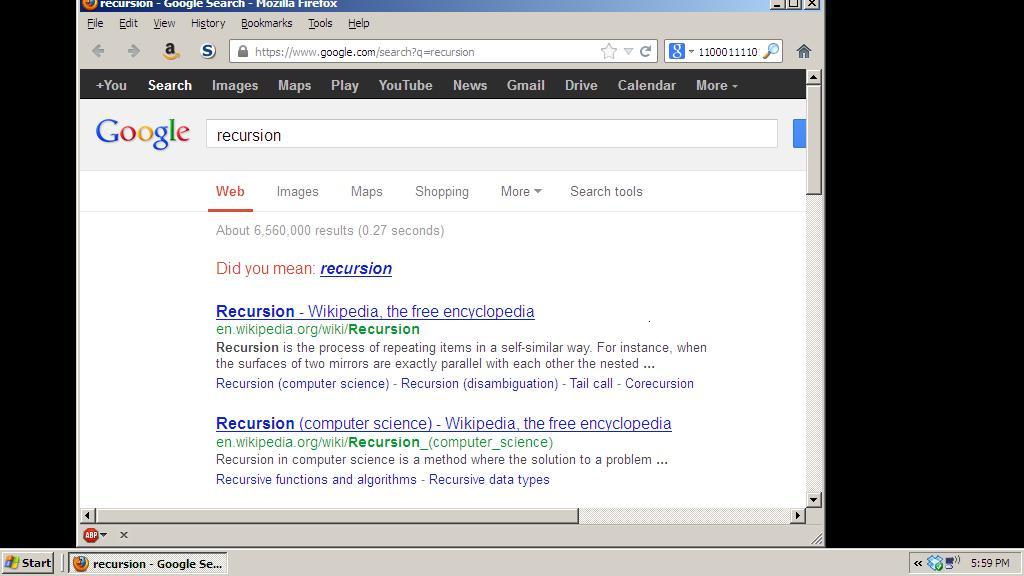Click the Google logo
This screenshot has height=576, width=1024.
pyautogui.click(x=143, y=133)
